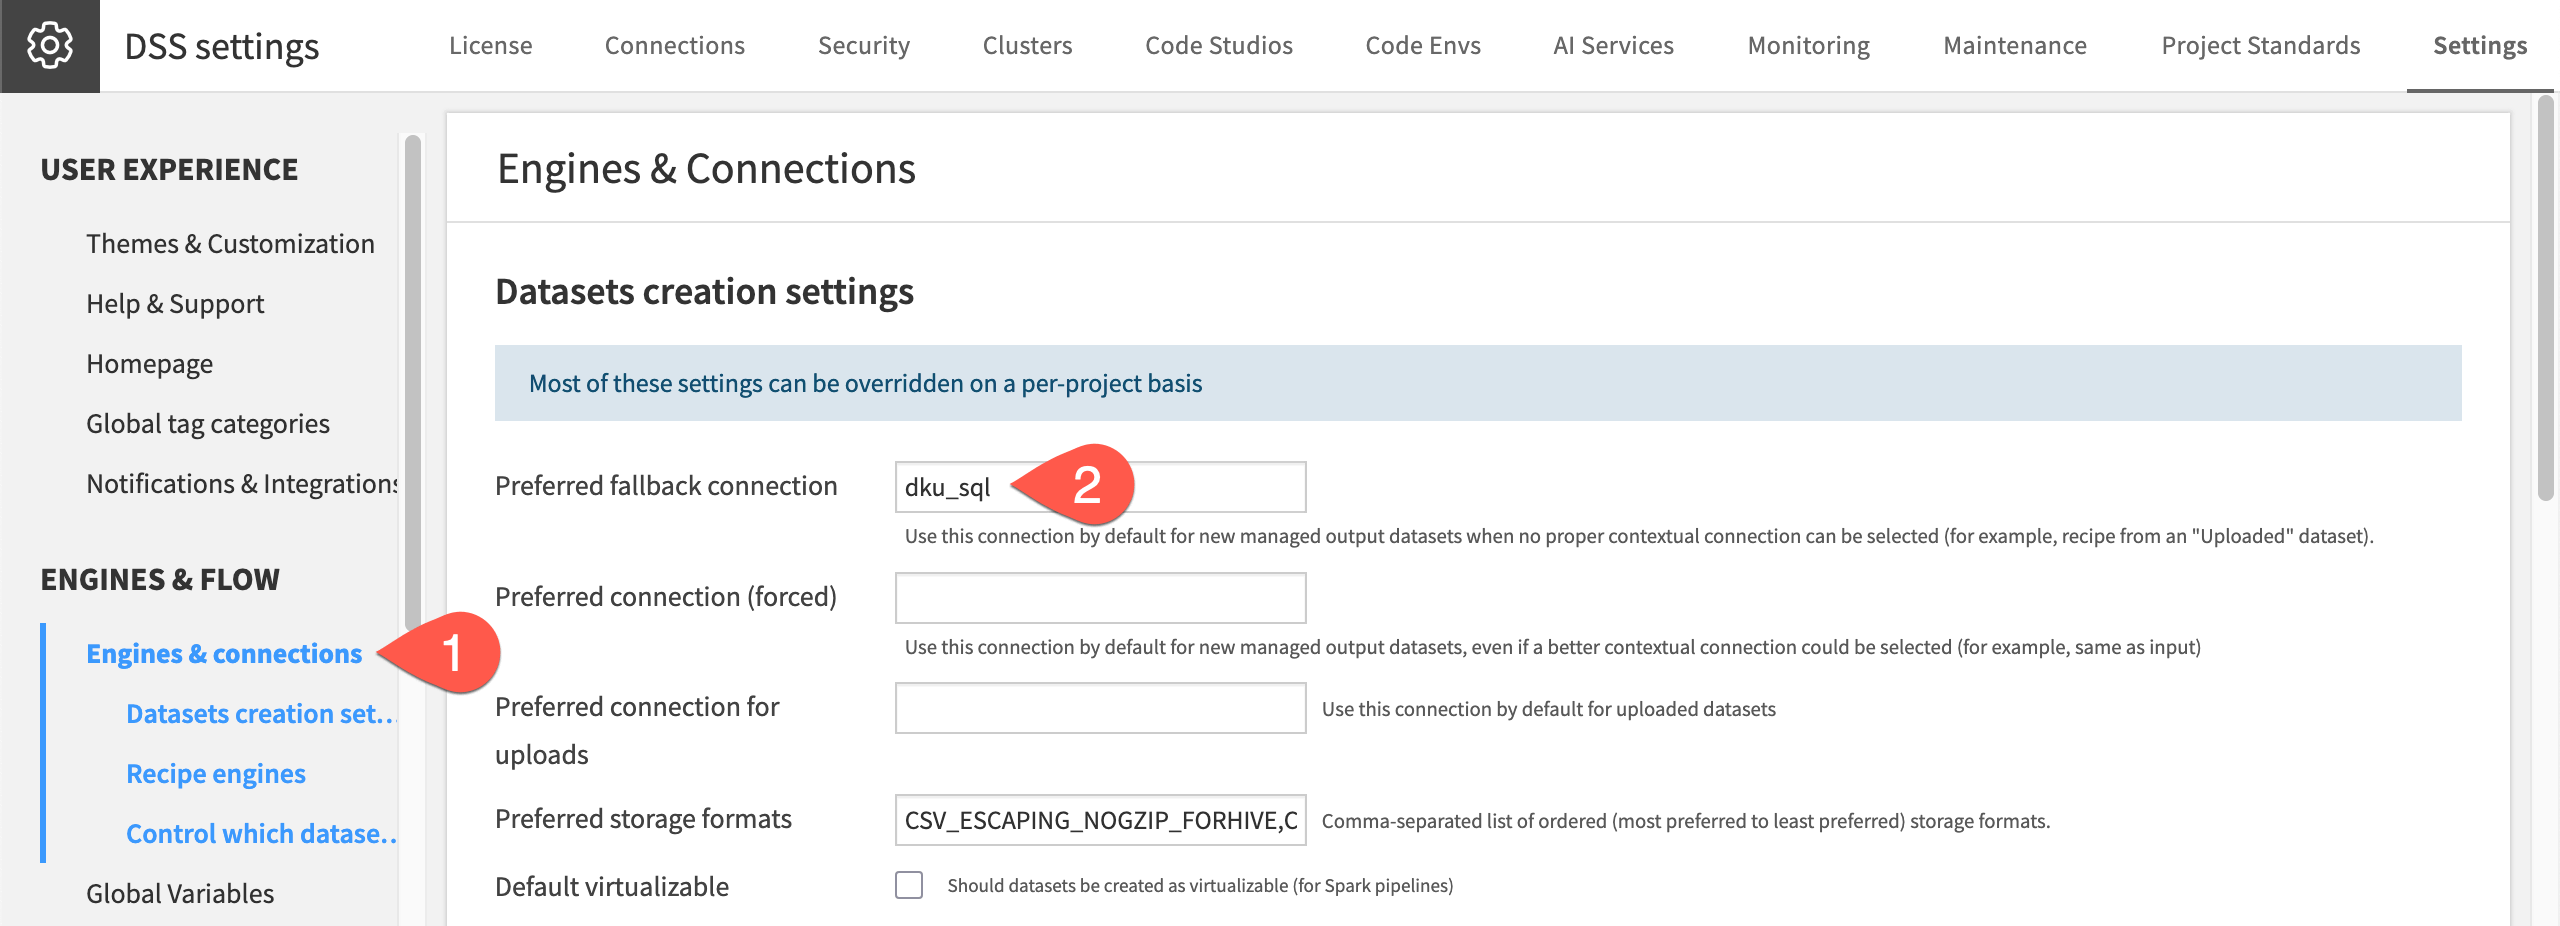Screen dimensions: 2560x926
Task: Open Themes & Customization settings
Action: coord(230,244)
